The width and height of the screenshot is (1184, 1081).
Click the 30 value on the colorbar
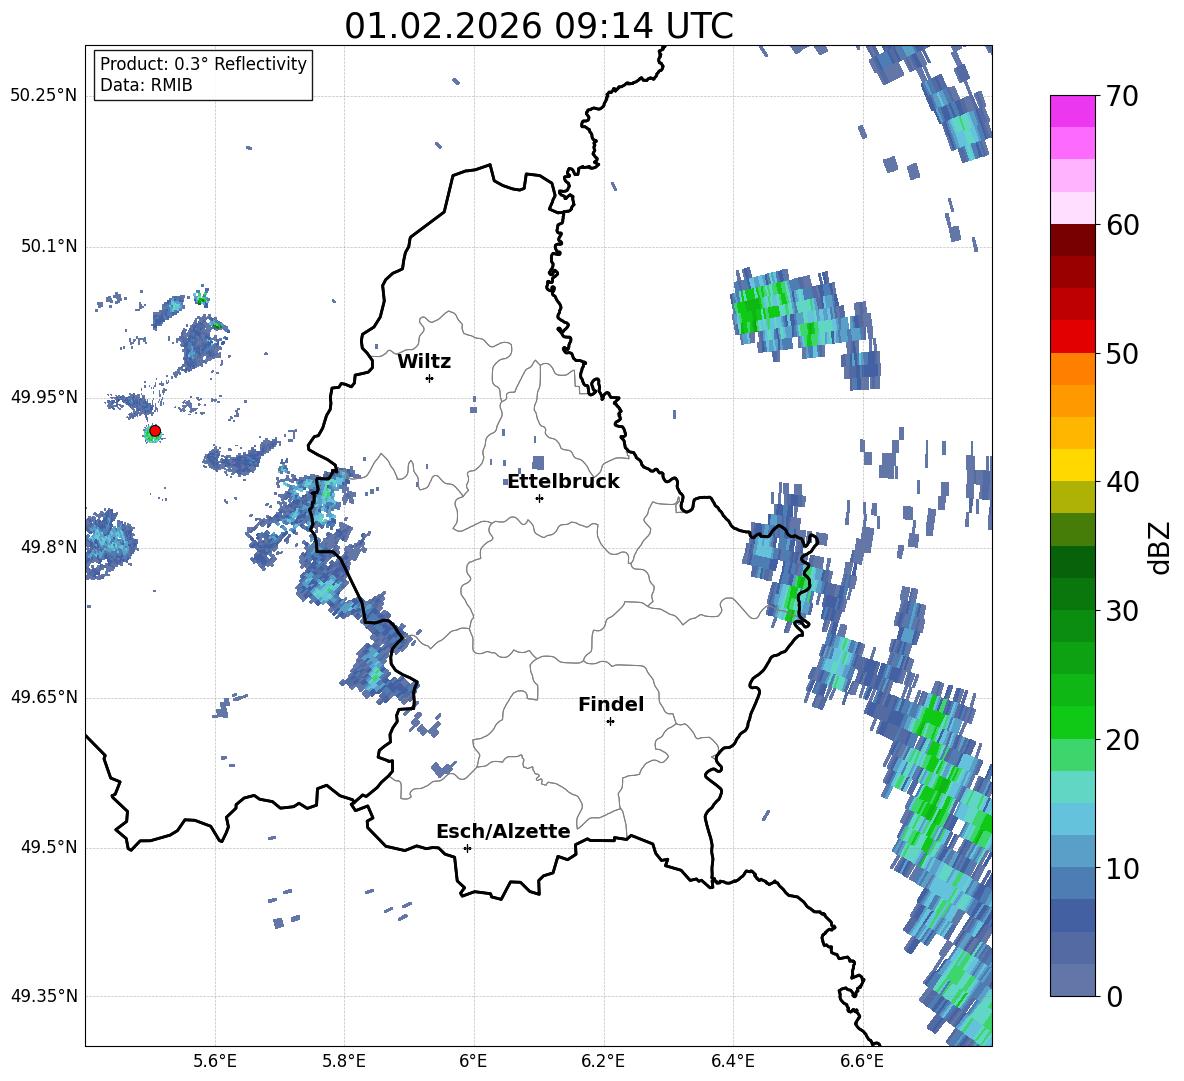tap(1122, 610)
